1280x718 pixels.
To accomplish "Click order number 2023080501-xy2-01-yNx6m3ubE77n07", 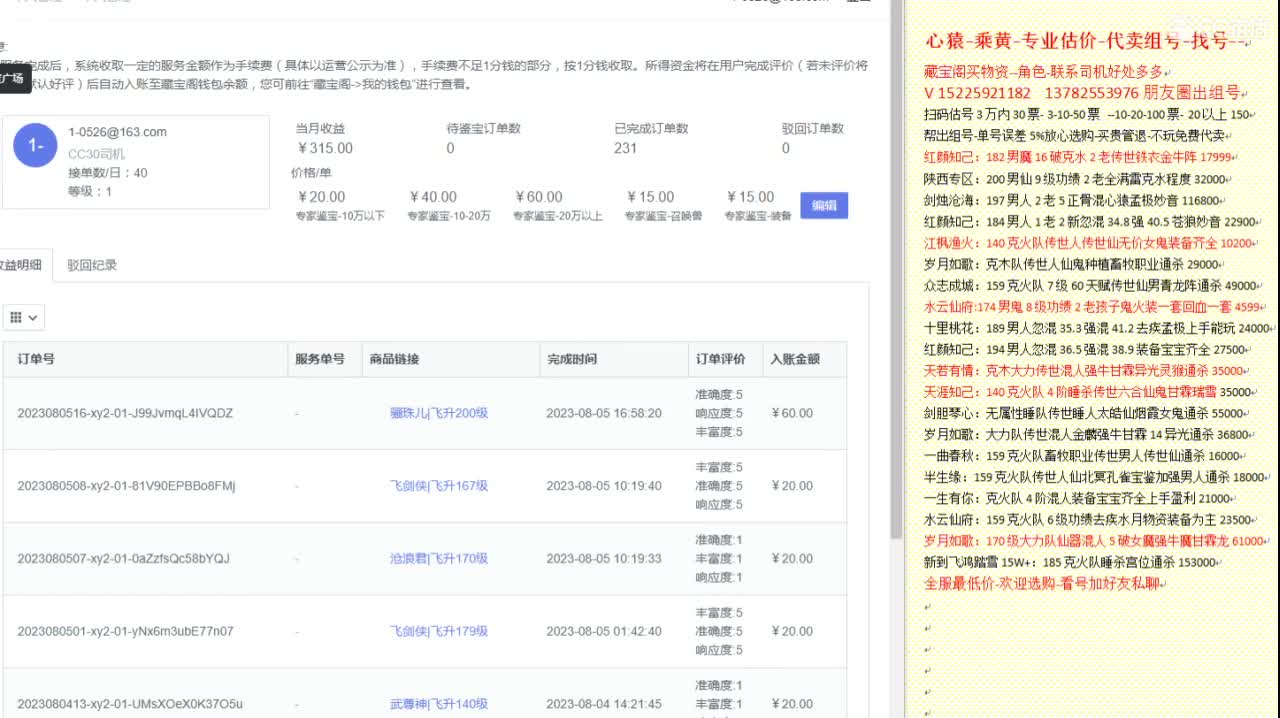I will [x=125, y=631].
